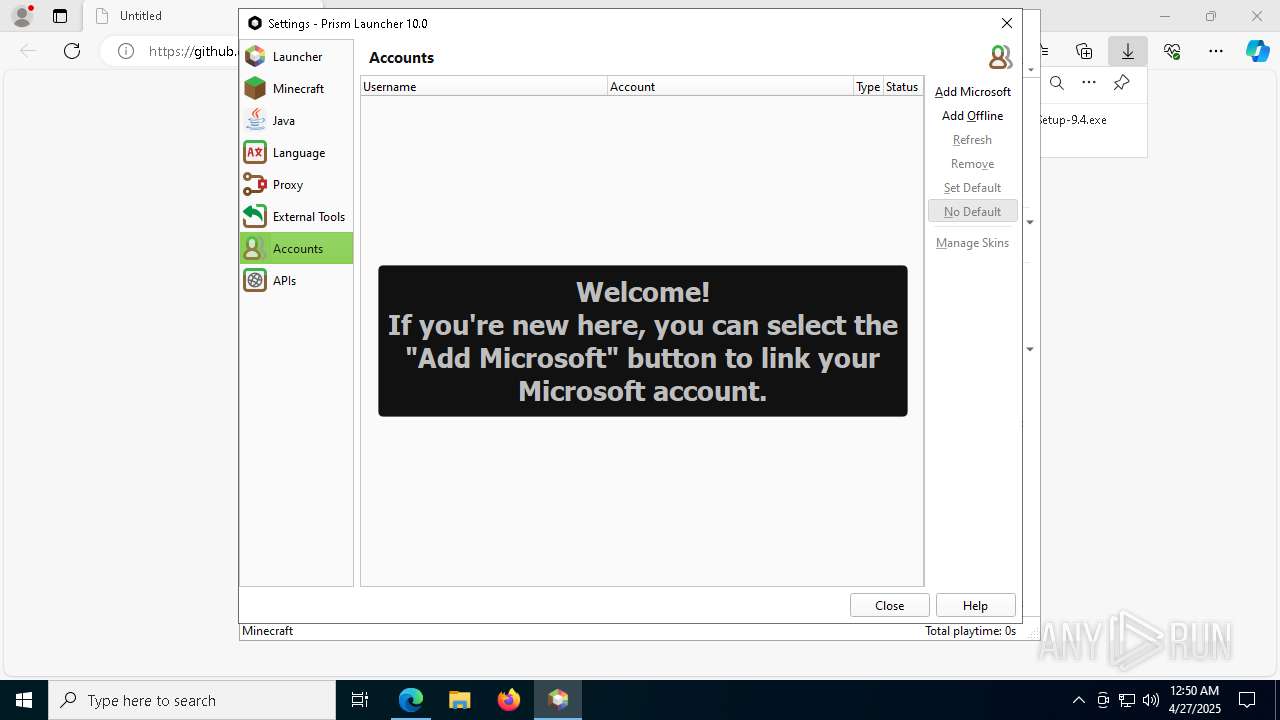
Task: Close the Settings dialog with Close button
Action: coord(889,605)
